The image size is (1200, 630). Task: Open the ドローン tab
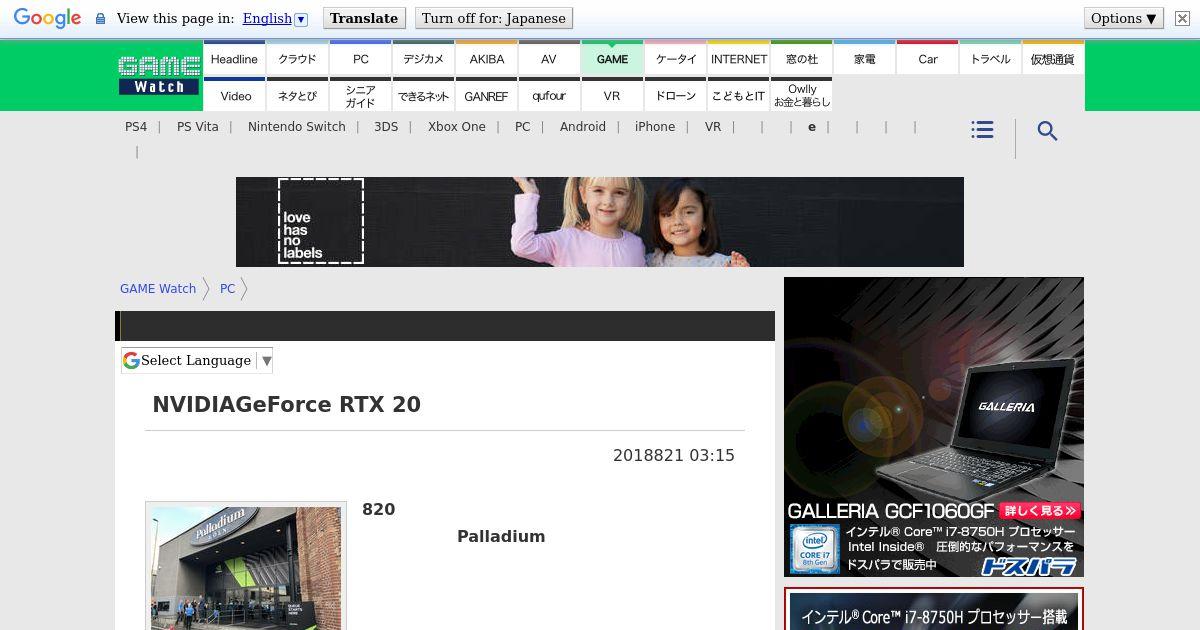[x=676, y=95]
